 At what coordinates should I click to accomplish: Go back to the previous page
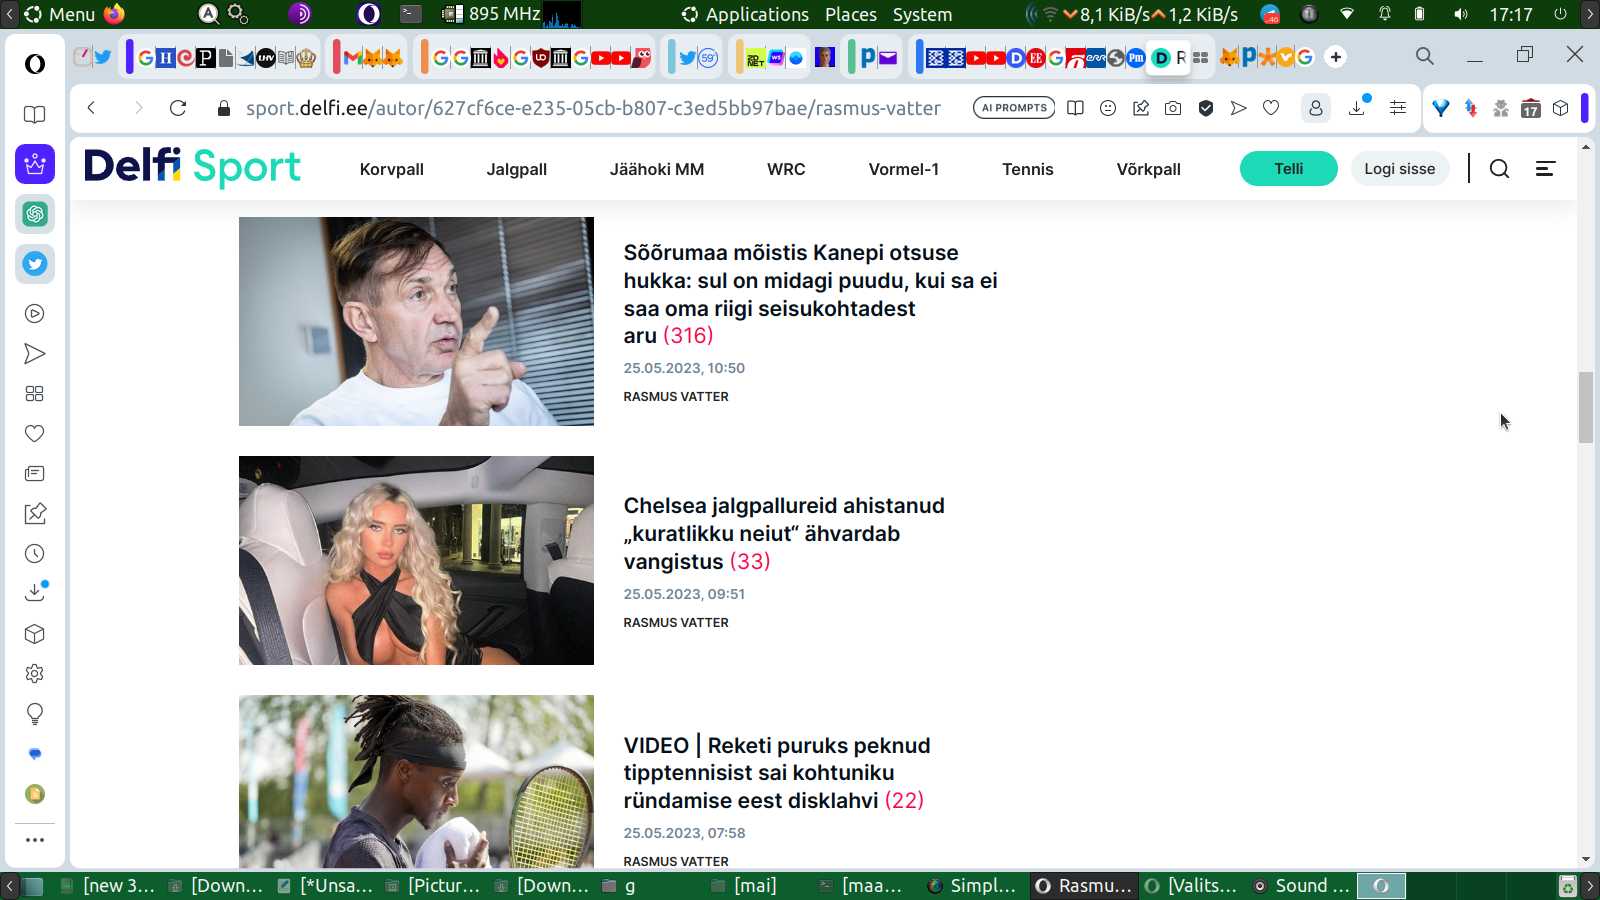tap(92, 108)
